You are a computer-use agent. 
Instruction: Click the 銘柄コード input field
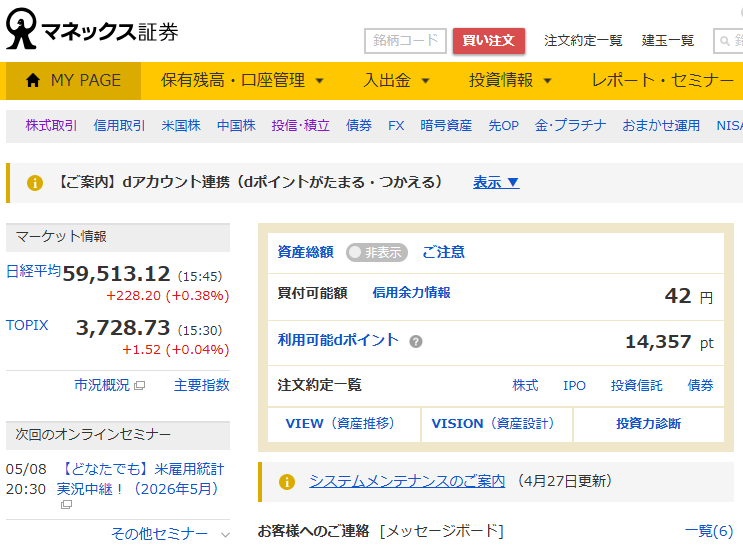click(x=405, y=41)
